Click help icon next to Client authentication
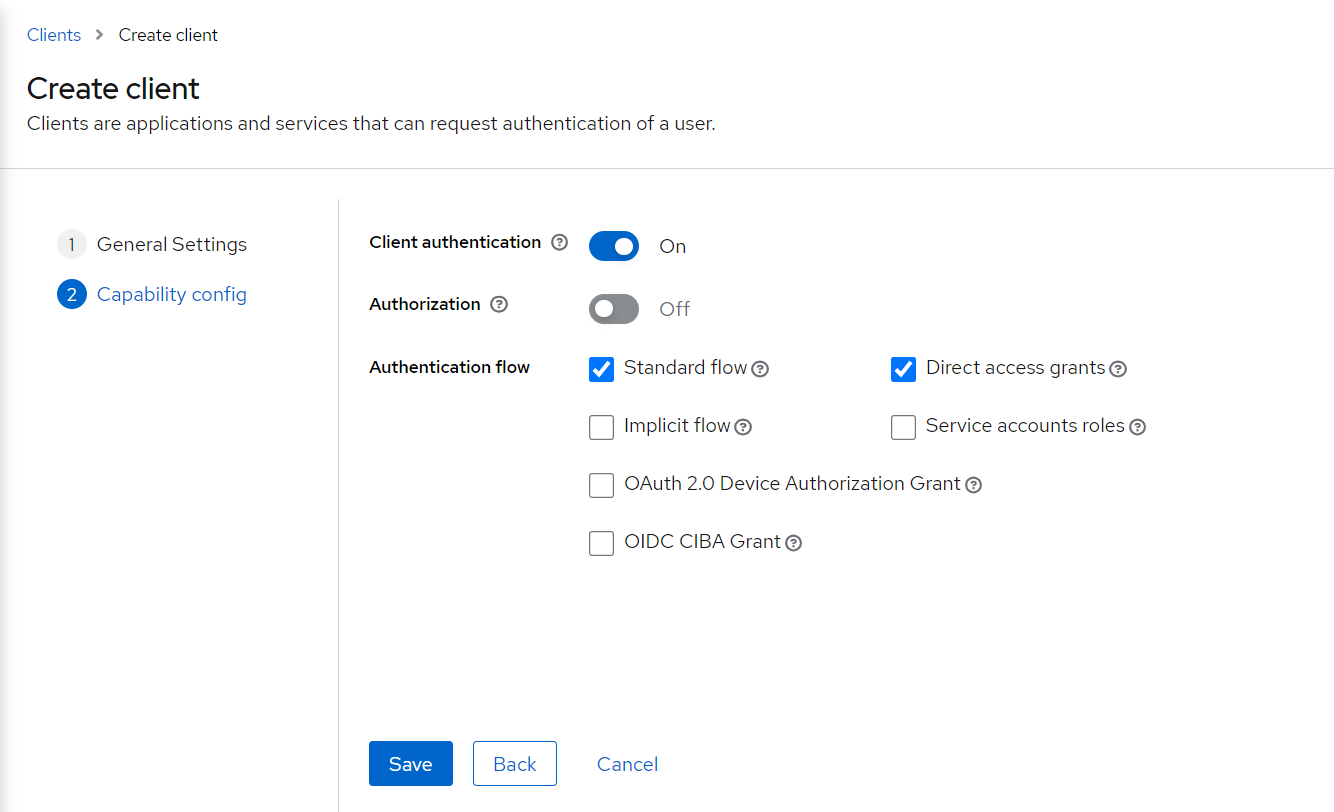The image size is (1334, 812). pos(560,242)
